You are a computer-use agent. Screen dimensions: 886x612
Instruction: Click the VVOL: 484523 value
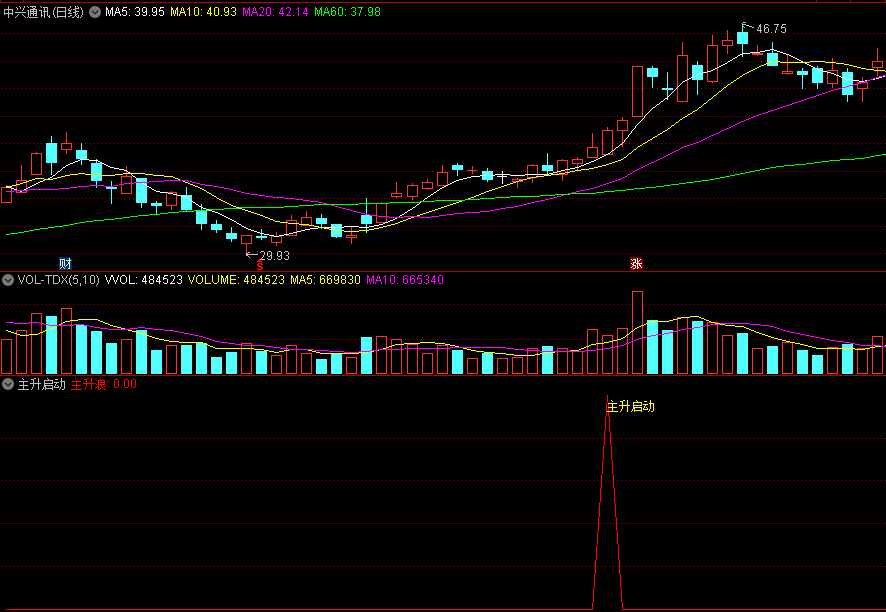point(144,280)
